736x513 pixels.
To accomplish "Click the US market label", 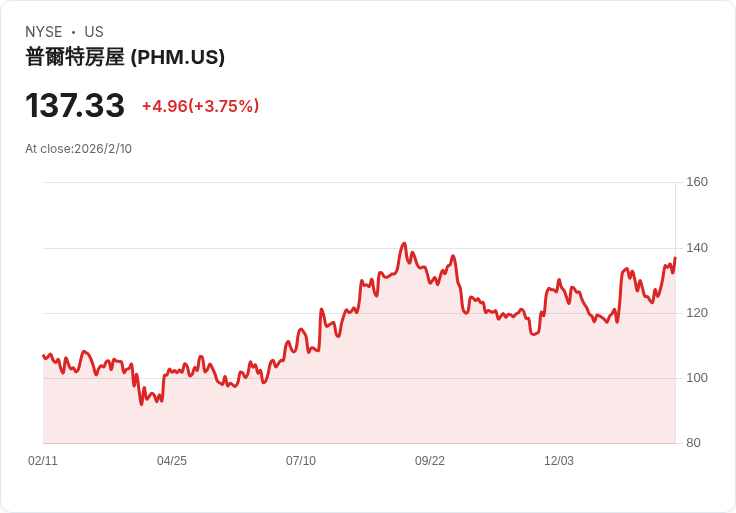I will 94,32.
